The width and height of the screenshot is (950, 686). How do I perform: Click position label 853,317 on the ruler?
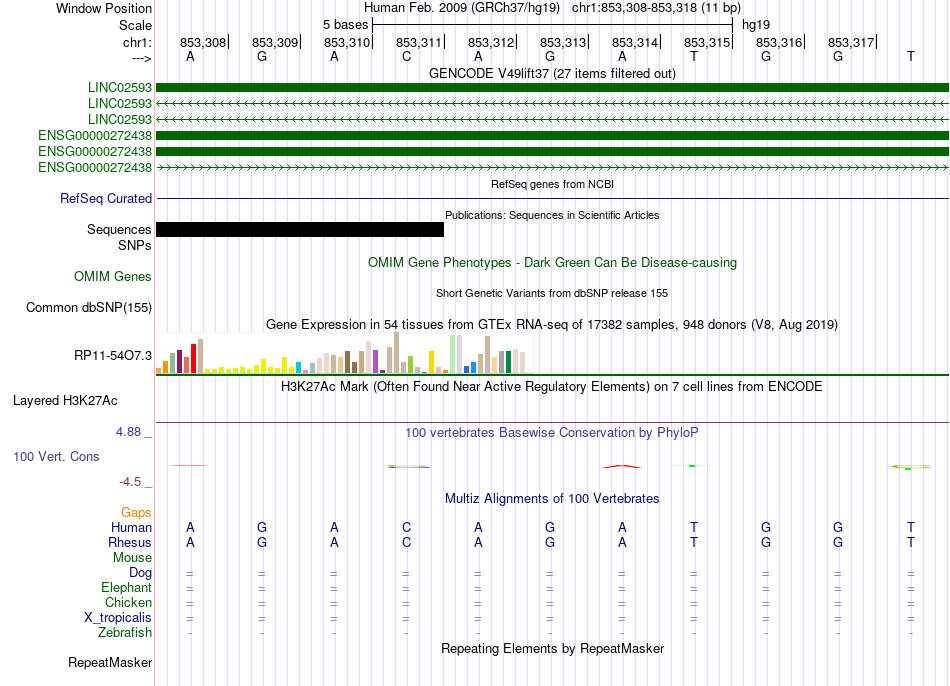[851, 42]
